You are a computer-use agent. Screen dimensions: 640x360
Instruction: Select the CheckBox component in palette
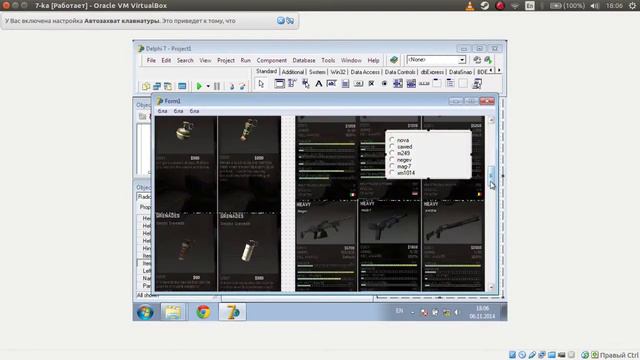click(371, 84)
